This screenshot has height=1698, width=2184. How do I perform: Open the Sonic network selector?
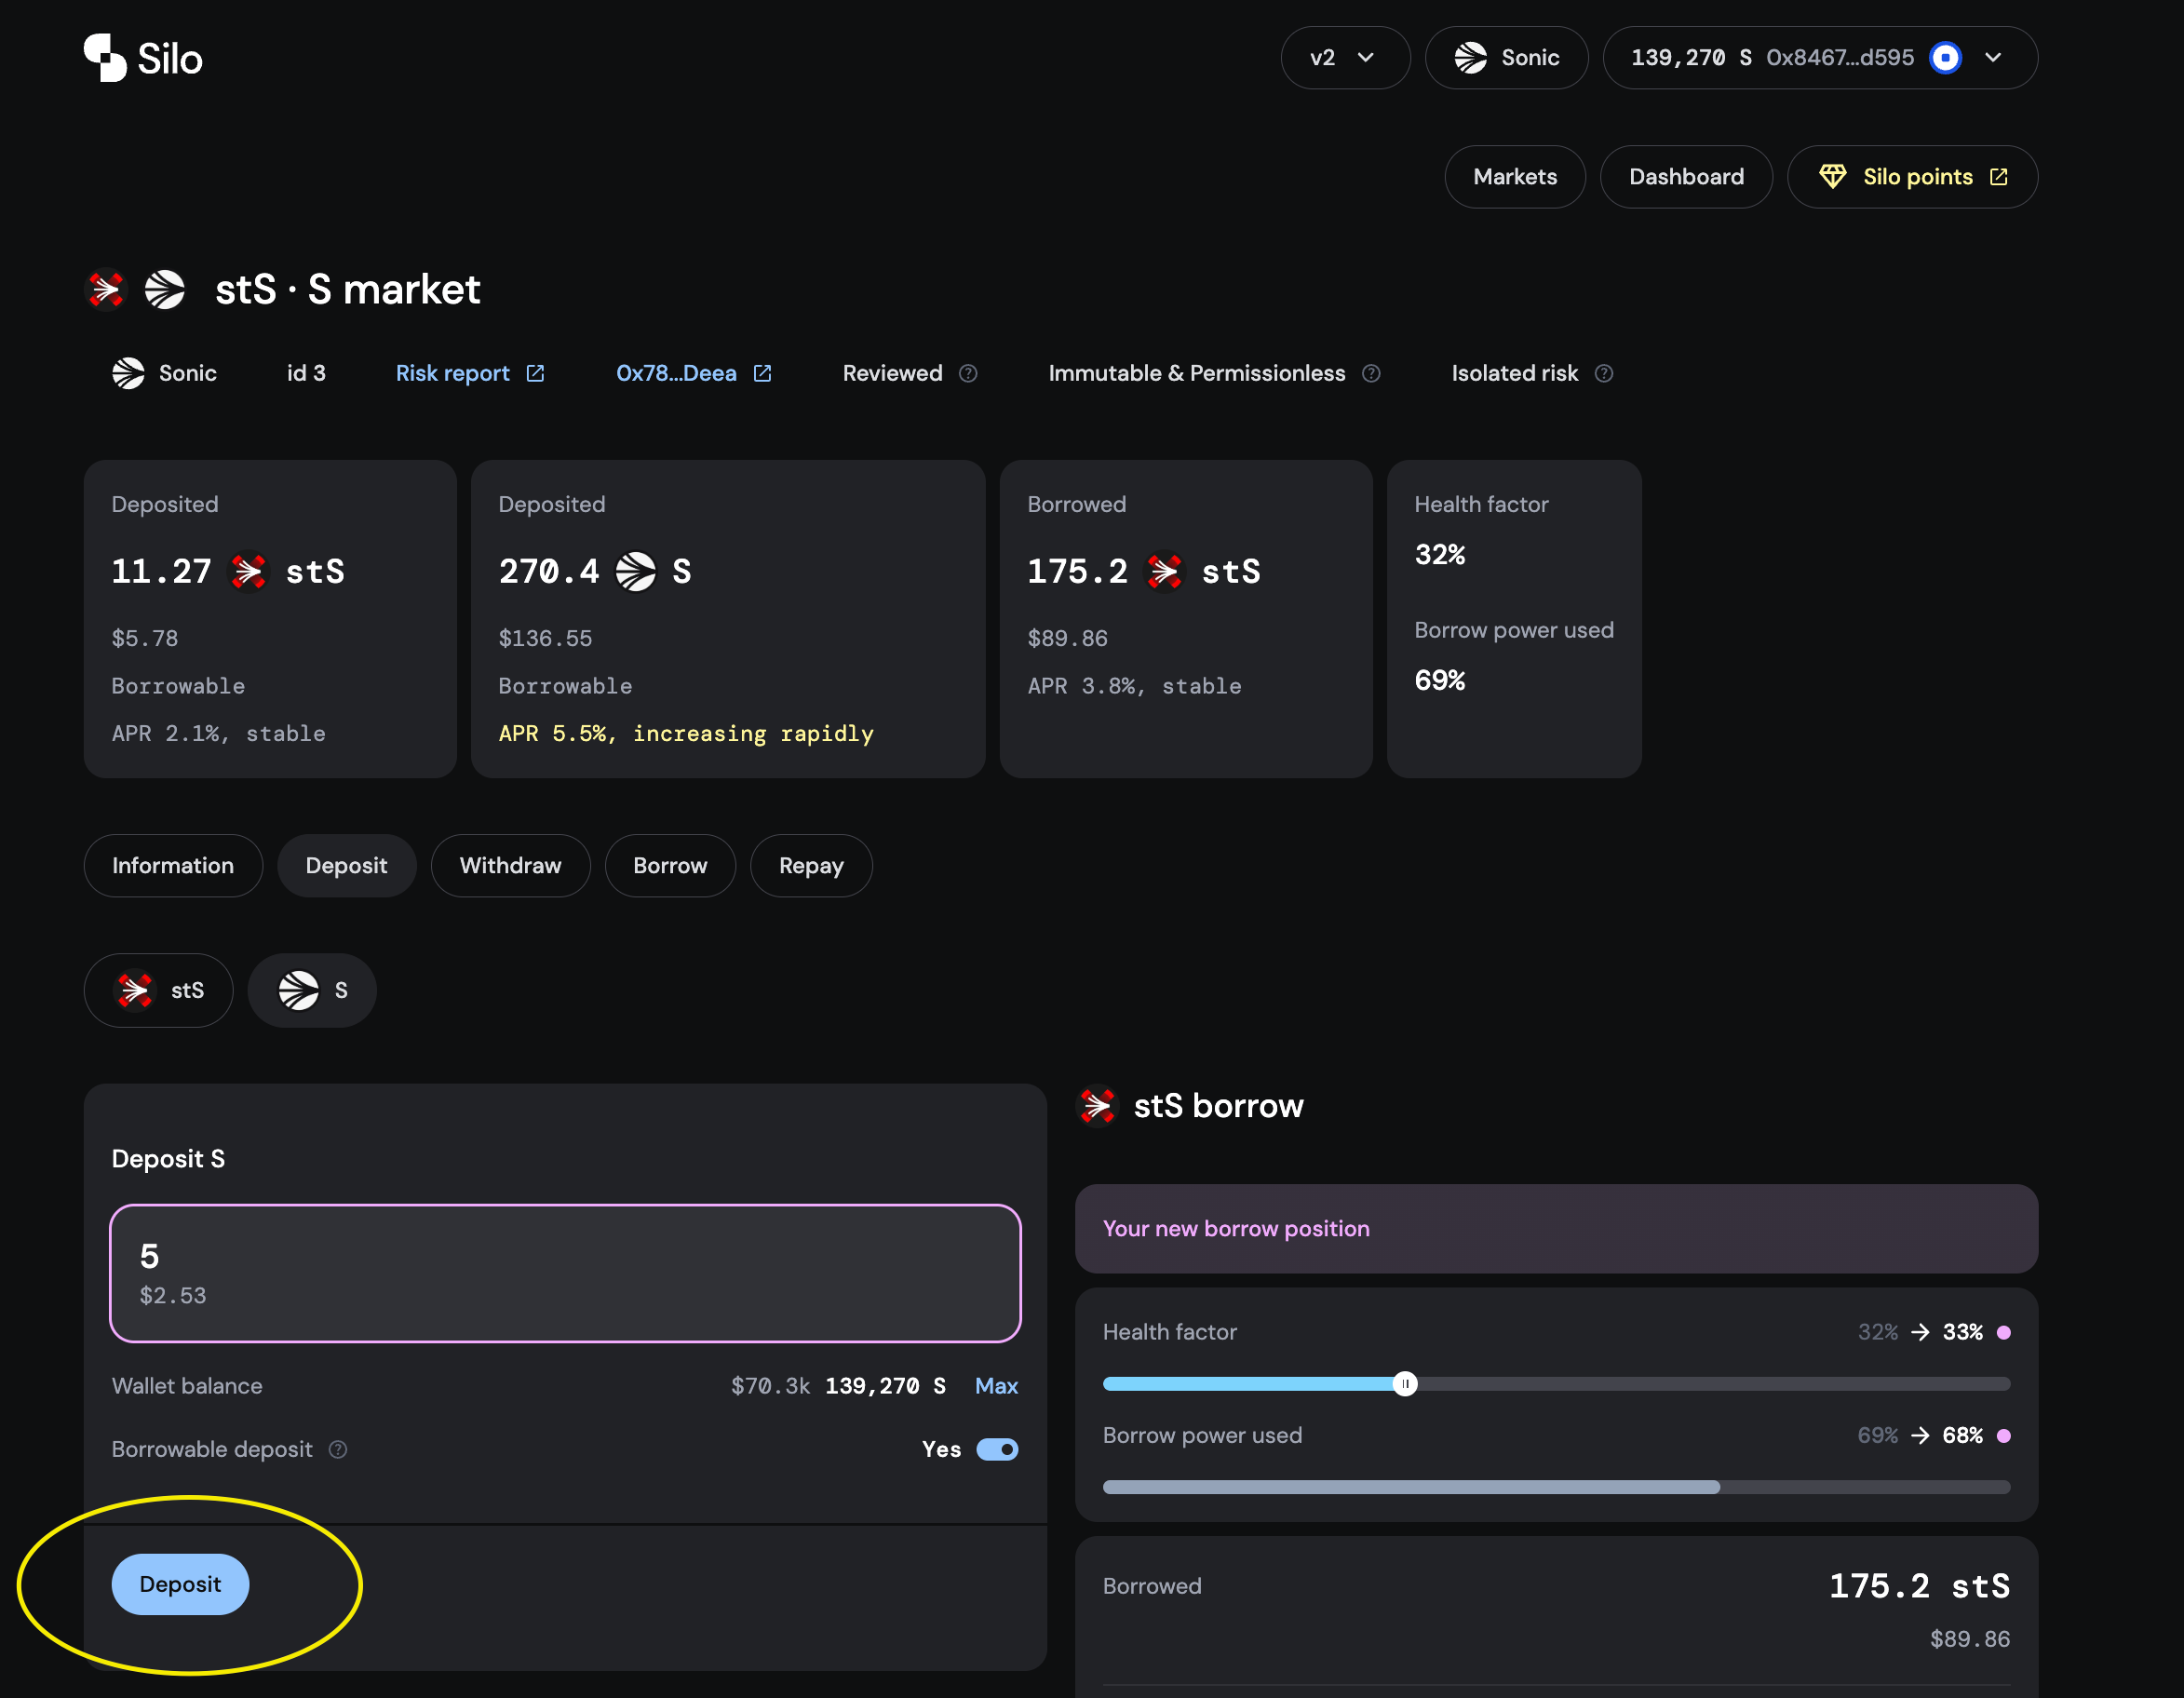[x=1506, y=58]
